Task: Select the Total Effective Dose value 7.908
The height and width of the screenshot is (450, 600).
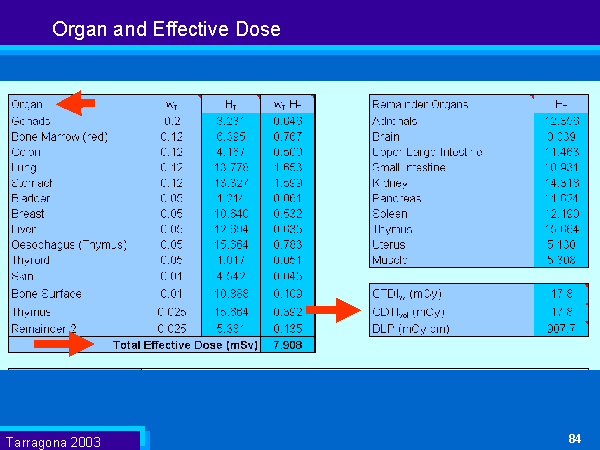Action: 286,346
